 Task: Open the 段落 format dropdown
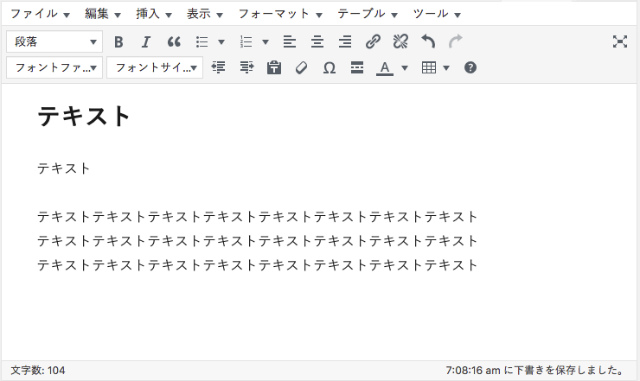click(x=54, y=42)
